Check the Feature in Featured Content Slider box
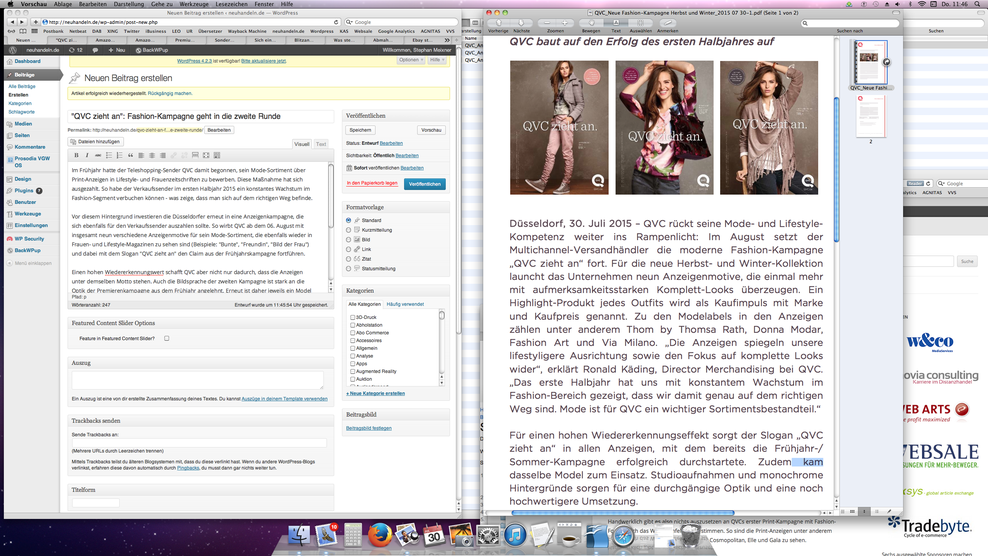This screenshot has width=988, height=556. point(166,339)
